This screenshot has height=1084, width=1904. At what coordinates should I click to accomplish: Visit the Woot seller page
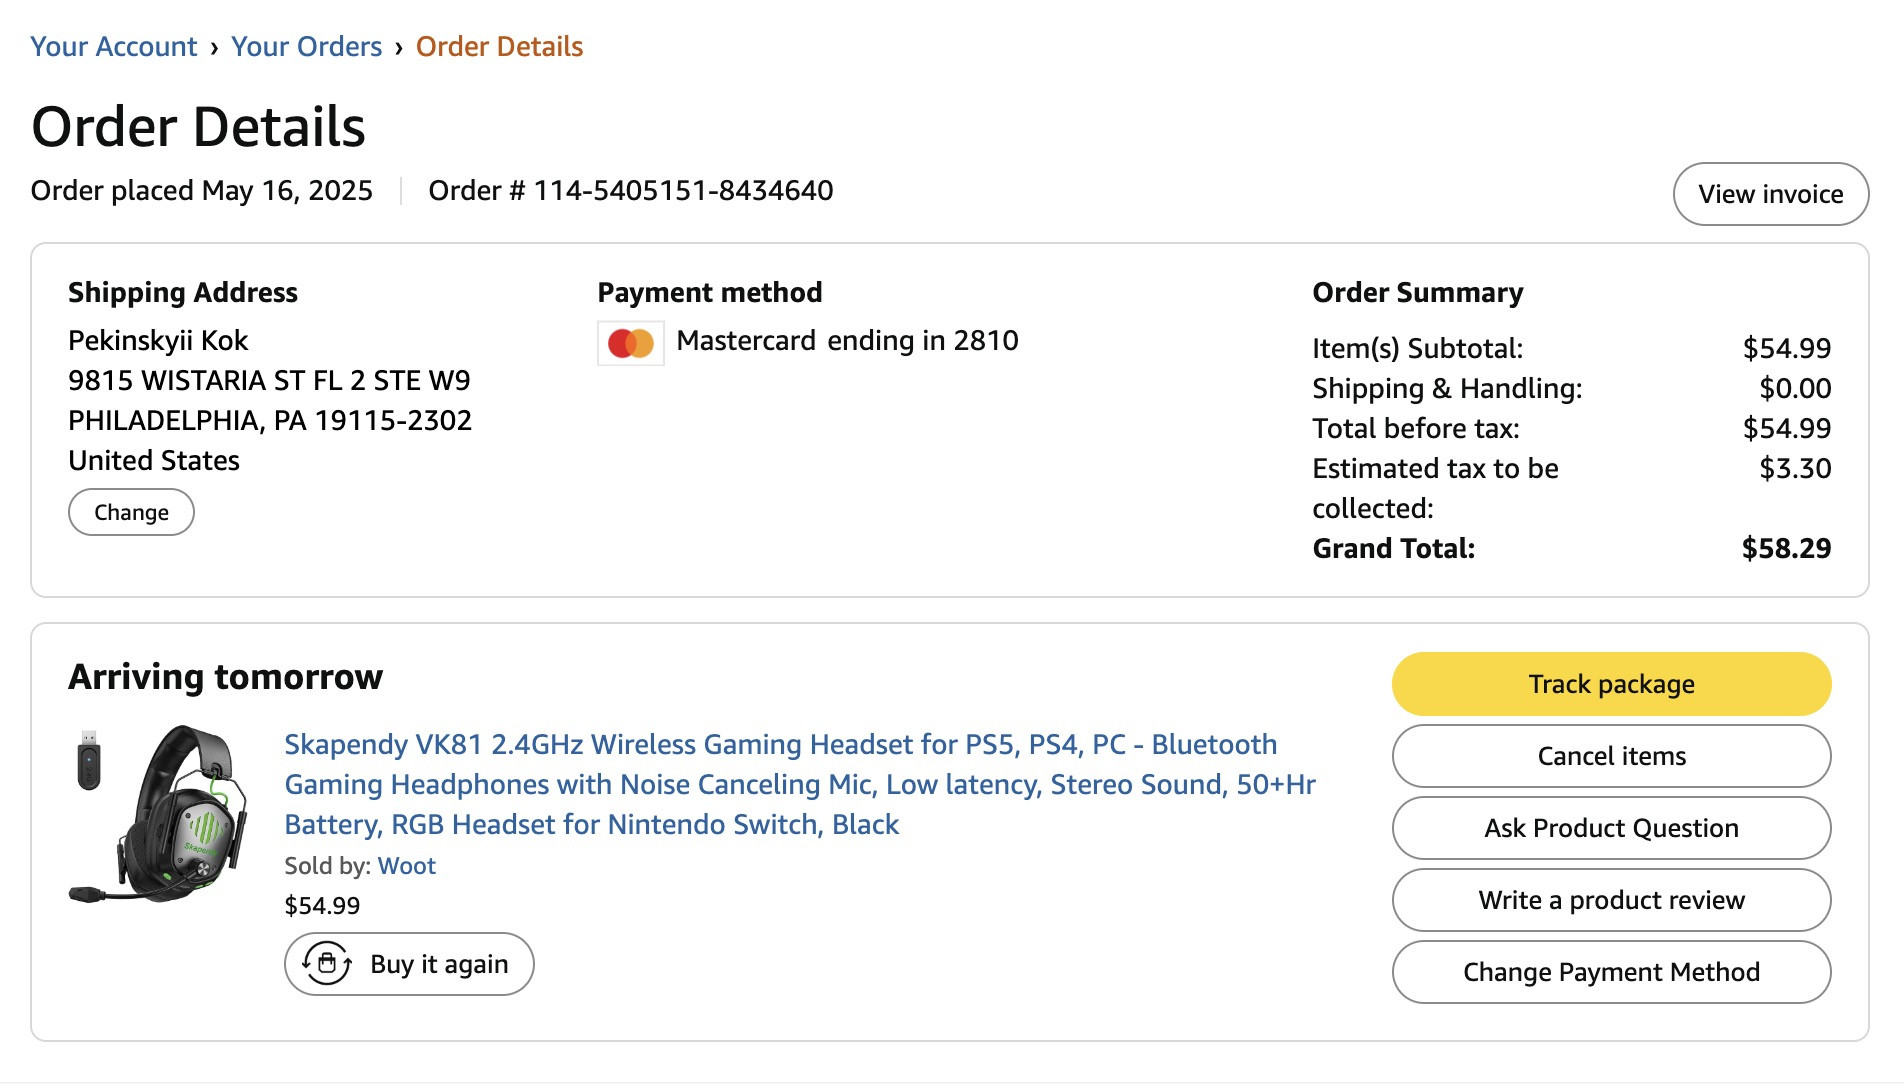406,866
